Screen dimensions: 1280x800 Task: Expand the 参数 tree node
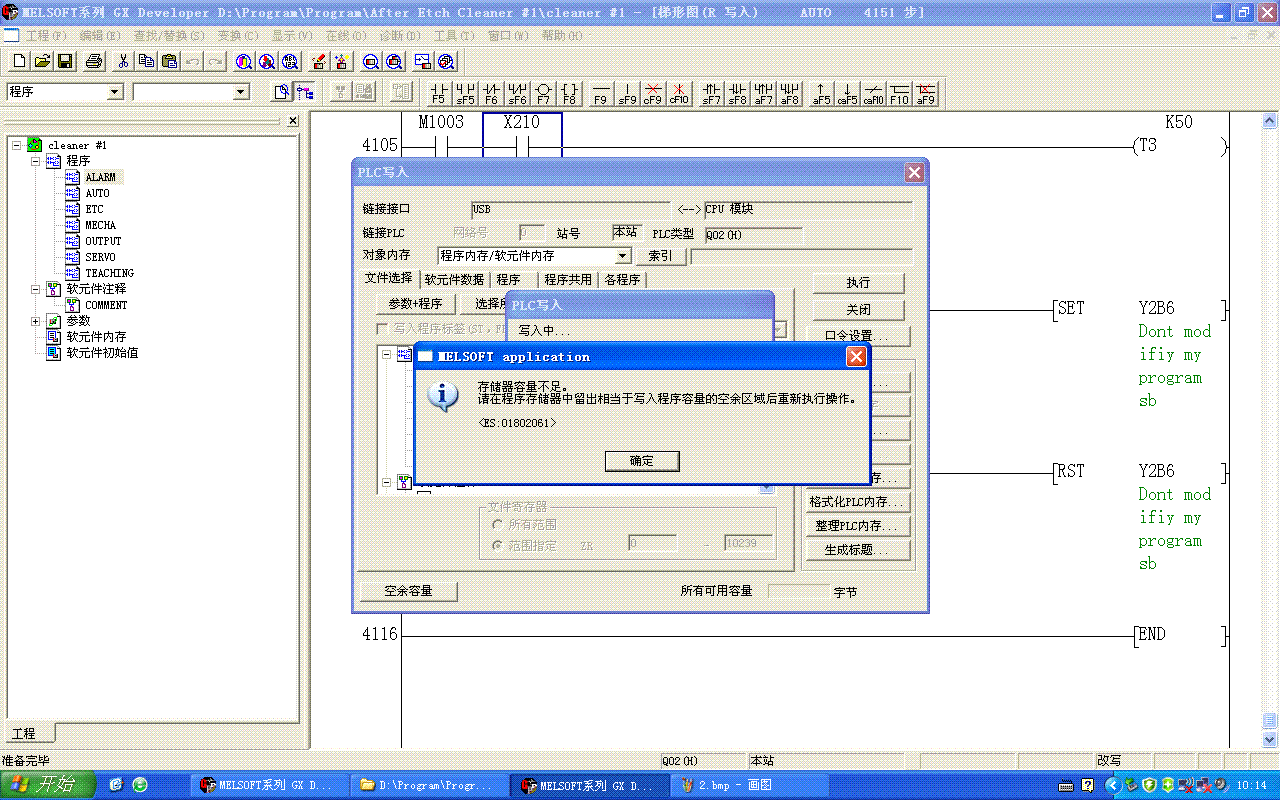(x=36, y=321)
